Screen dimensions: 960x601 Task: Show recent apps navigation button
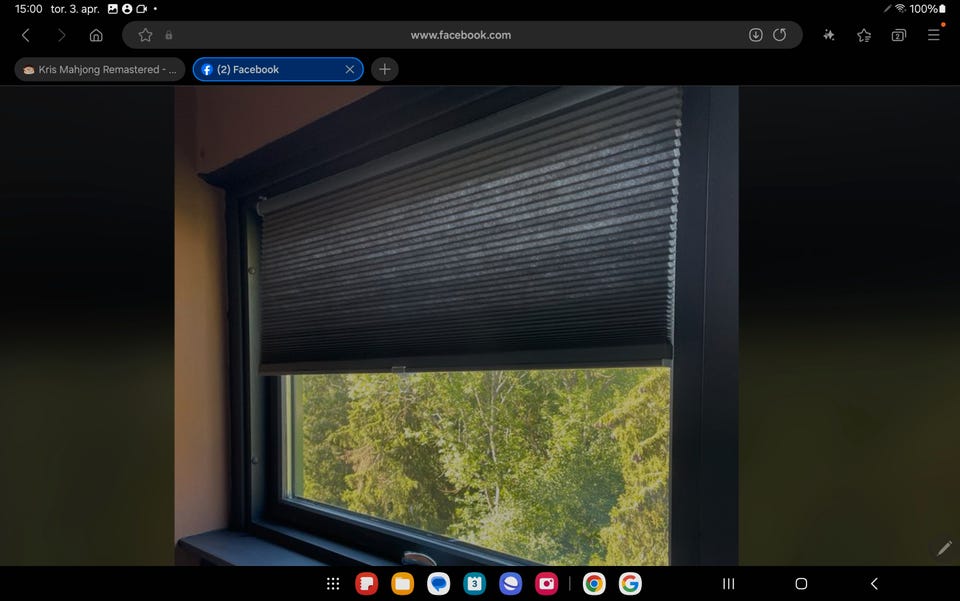click(x=729, y=584)
